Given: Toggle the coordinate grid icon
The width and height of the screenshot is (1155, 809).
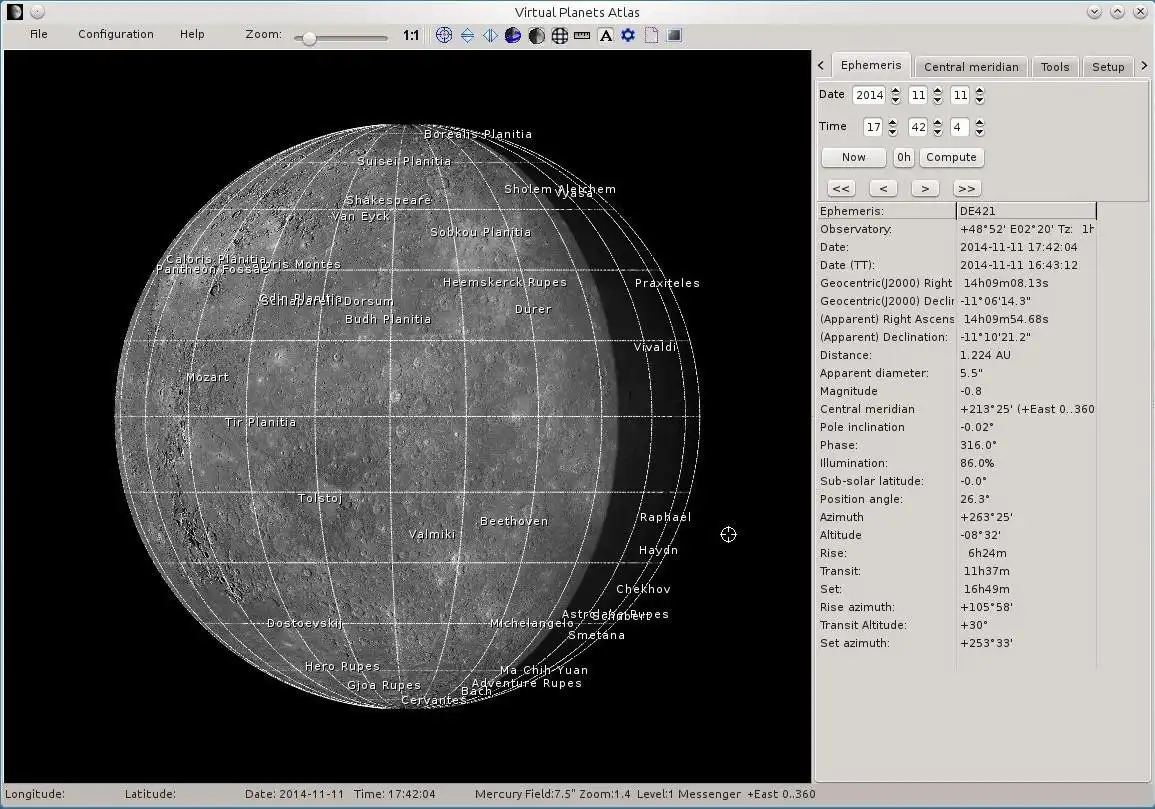Looking at the screenshot, I should (x=559, y=35).
